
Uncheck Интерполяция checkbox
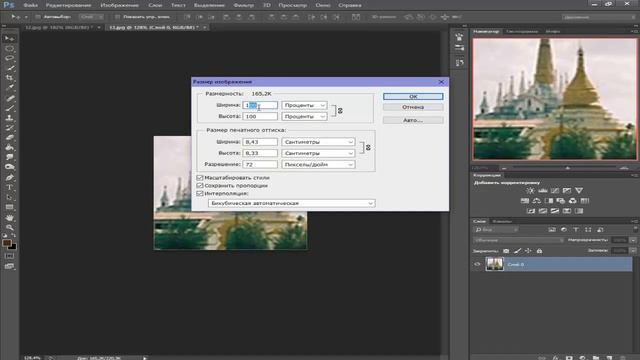[200, 193]
